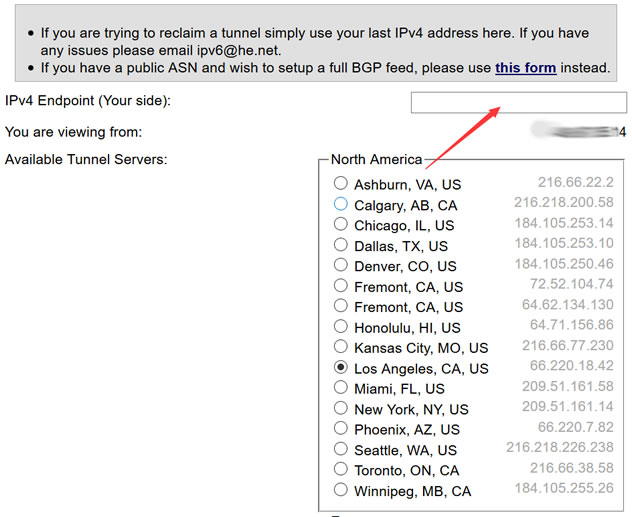This screenshot has width=632, height=517.
Task: Pick the Seattle, WA, US tunnel server
Action: [x=341, y=448]
